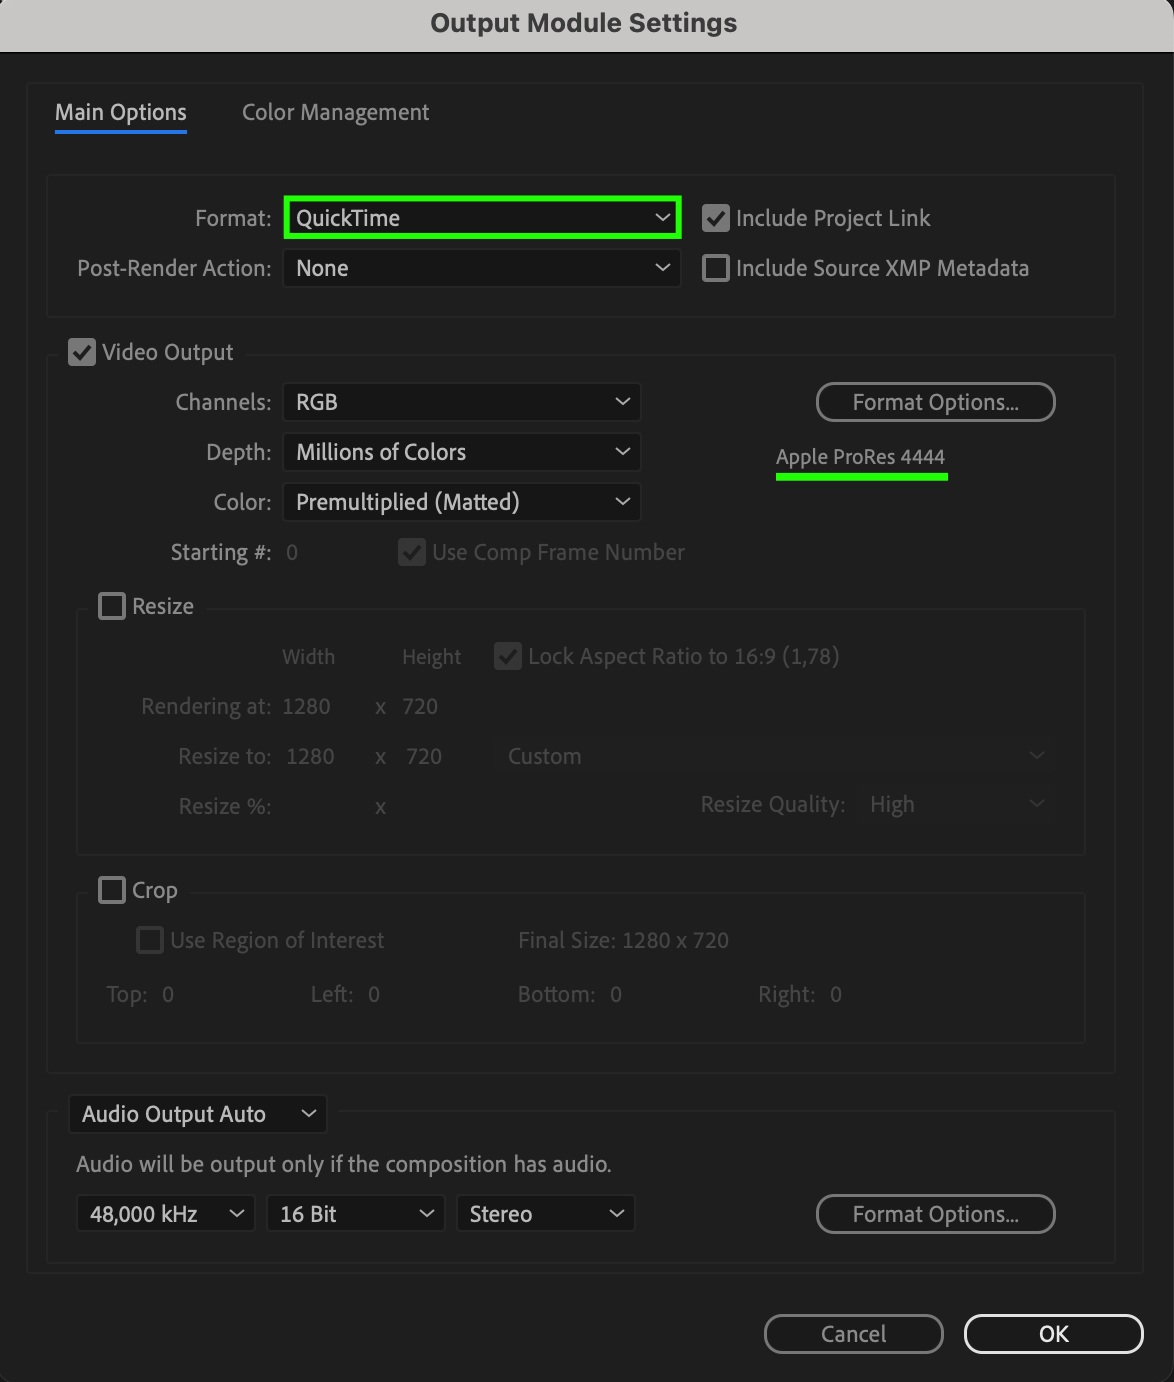Change the 48,000 kHz sample rate dropdown
1174x1382 pixels.
click(x=166, y=1214)
